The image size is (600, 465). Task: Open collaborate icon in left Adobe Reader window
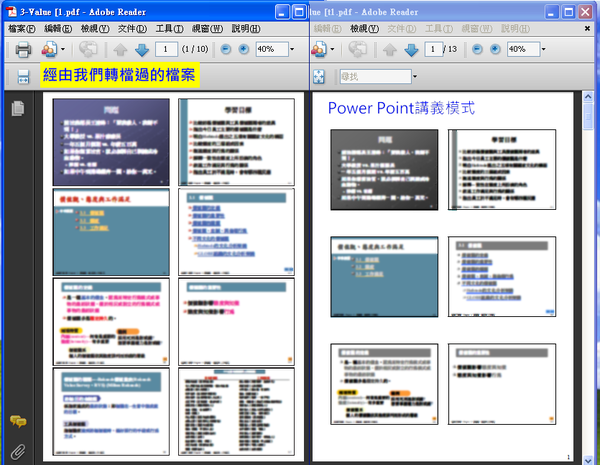click(50, 49)
